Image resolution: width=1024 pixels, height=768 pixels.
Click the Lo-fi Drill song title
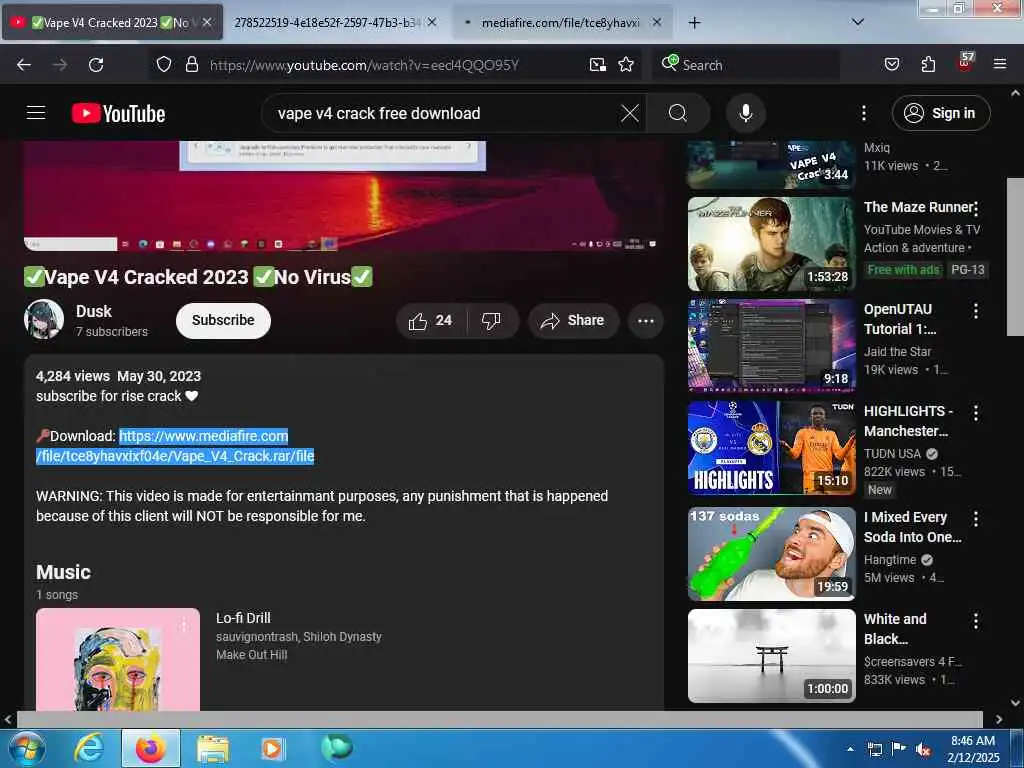click(243, 618)
